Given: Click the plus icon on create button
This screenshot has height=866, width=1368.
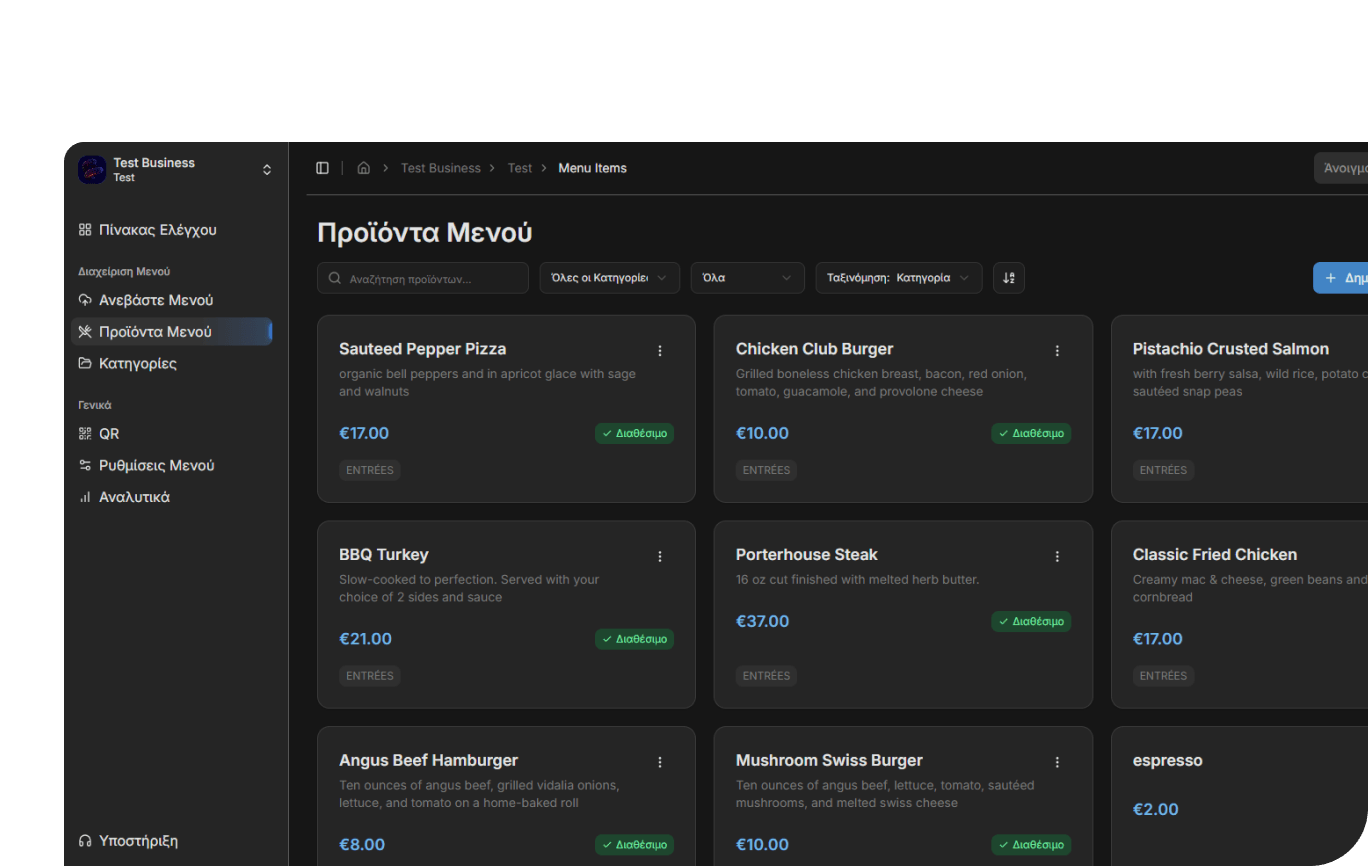Looking at the screenshot, I should [x=1330, y=278].
